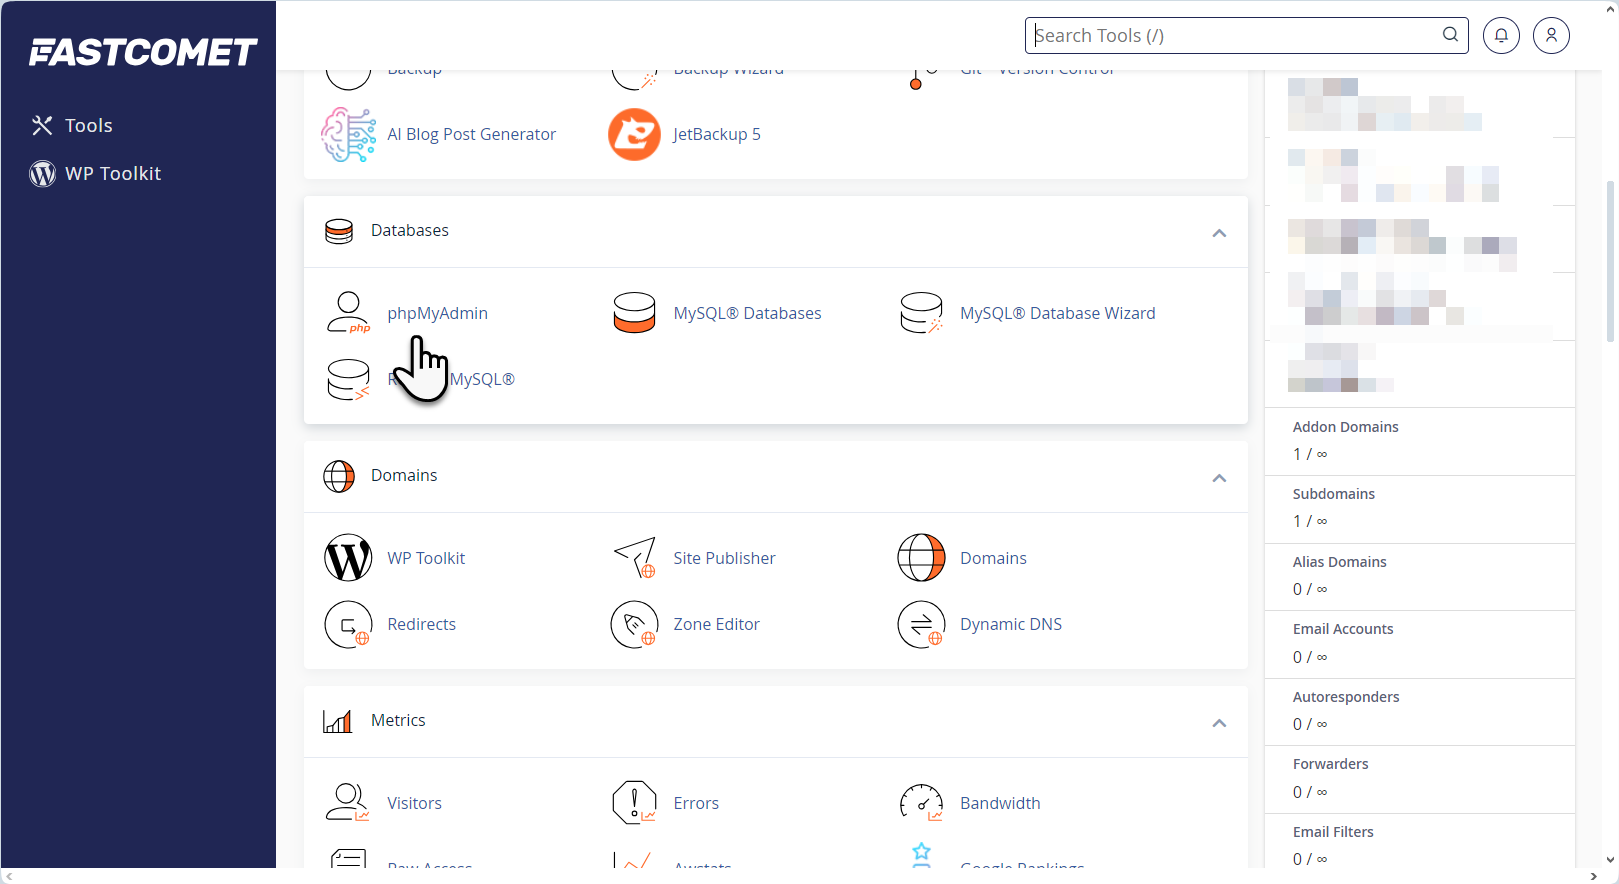1619x884 pixels.
Task: Click the search magnifier icon
Action: point(1450,35)
